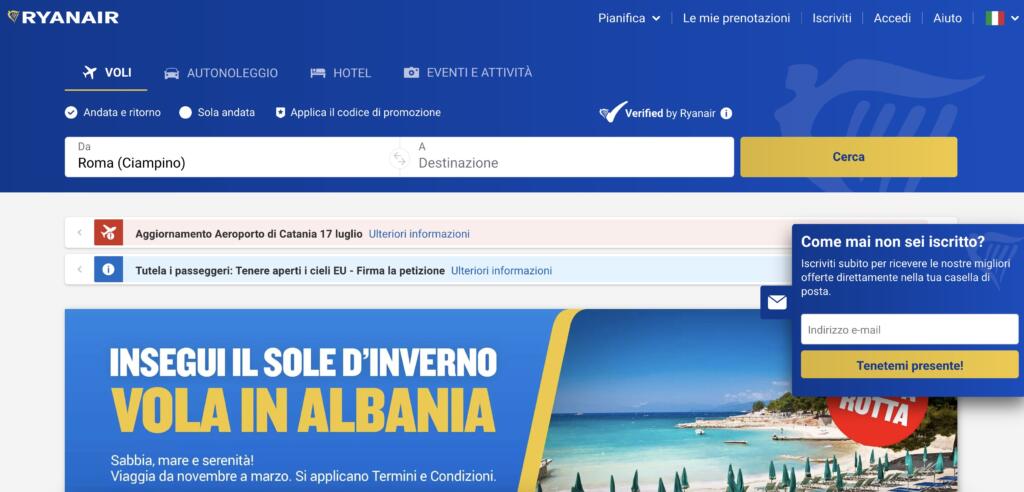The width and height of the screenshot is (1024, 492).
Task: Click the red Catania airport alert icon
Action: click(x=108, y=233)
